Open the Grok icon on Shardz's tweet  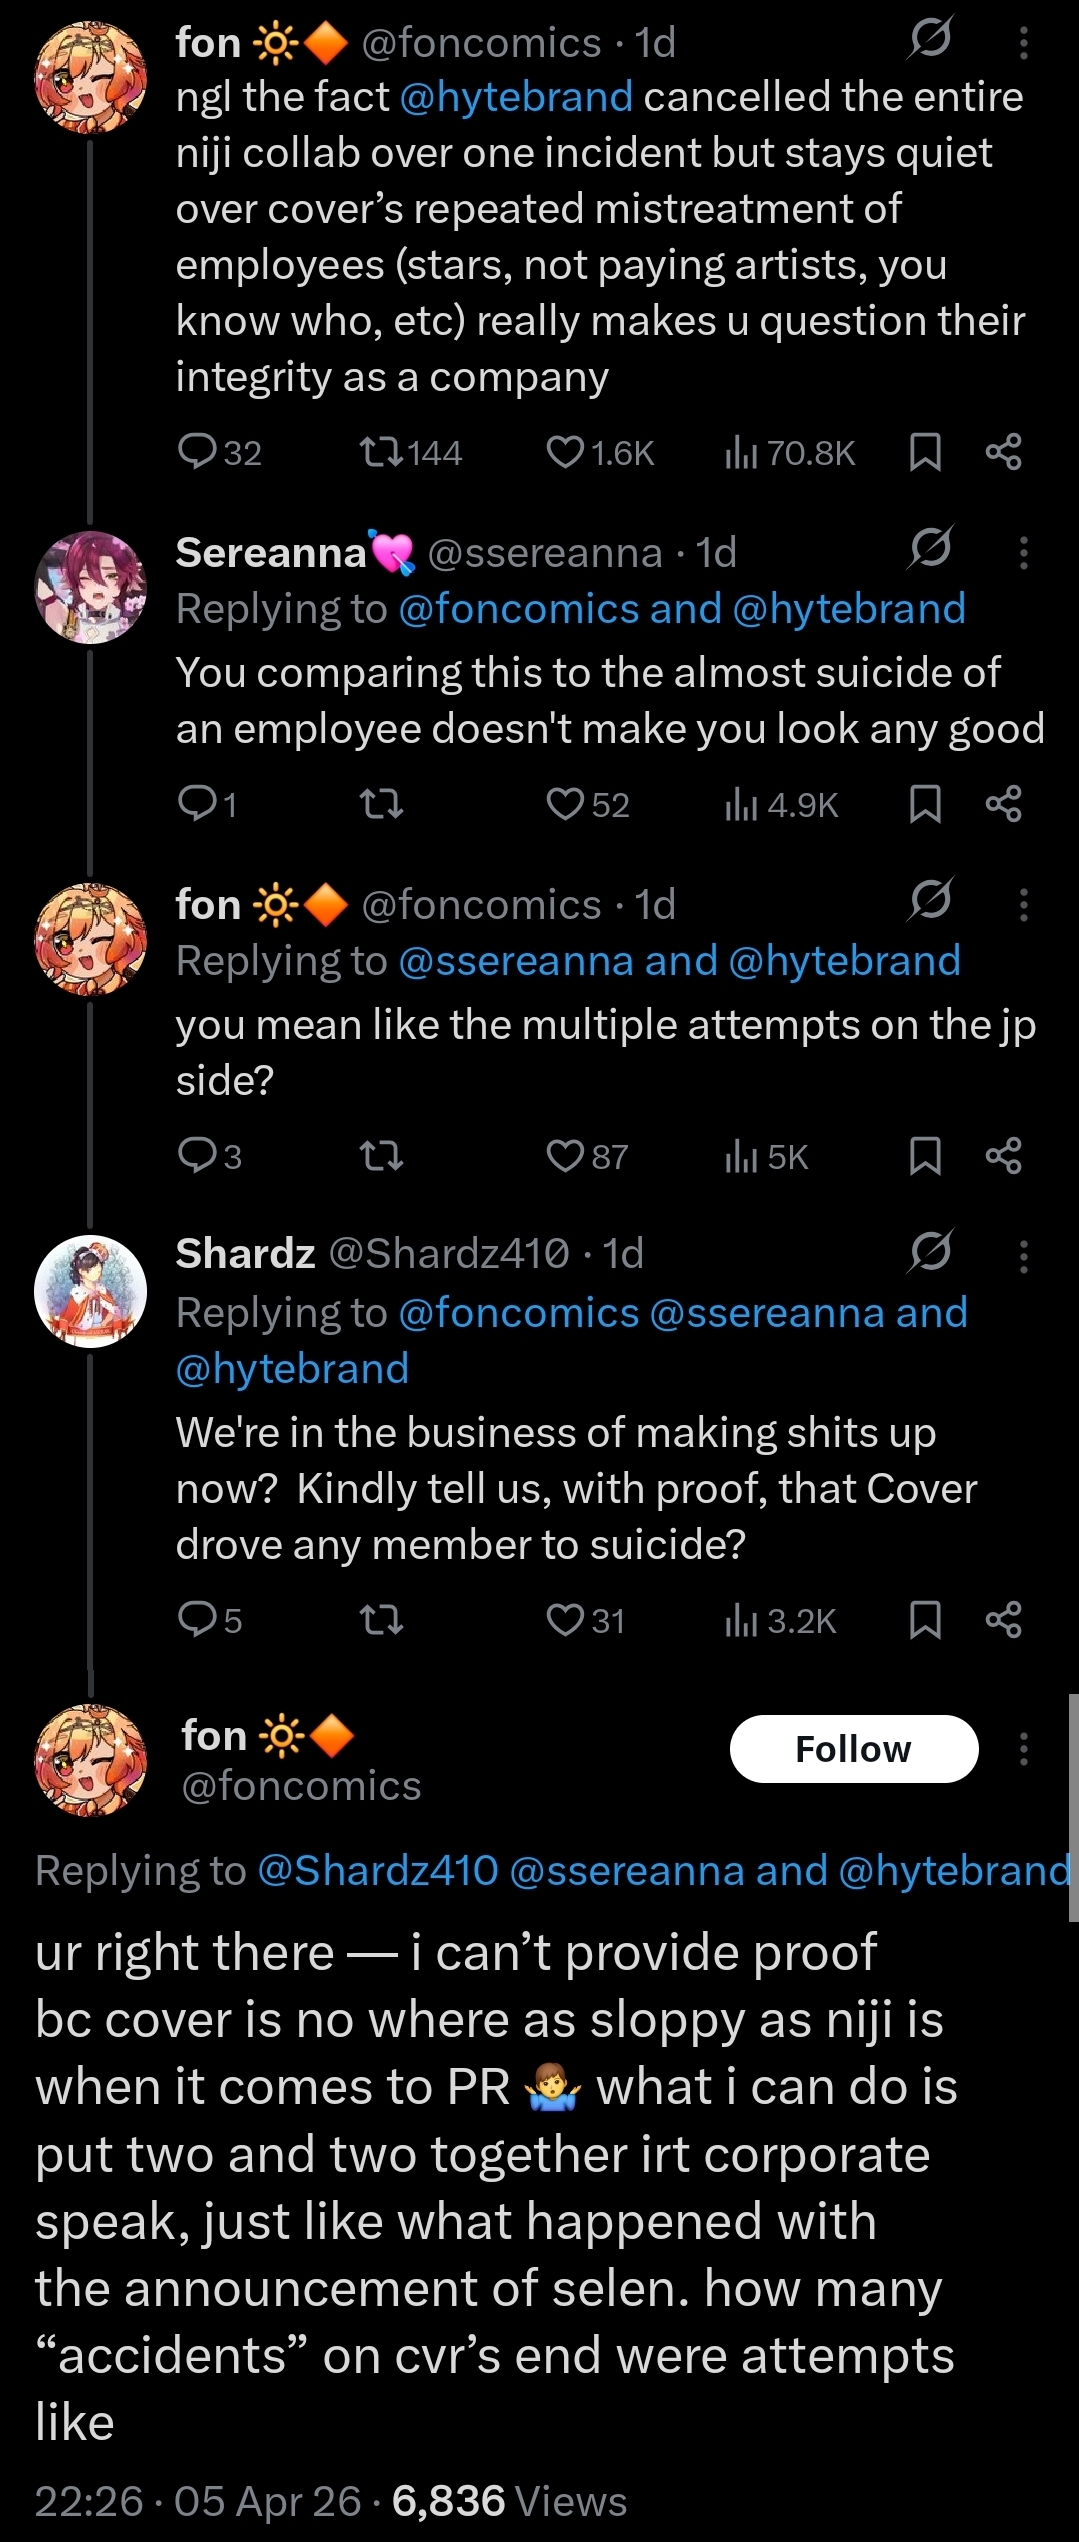pyautogui.click(x=930, y=1252)
